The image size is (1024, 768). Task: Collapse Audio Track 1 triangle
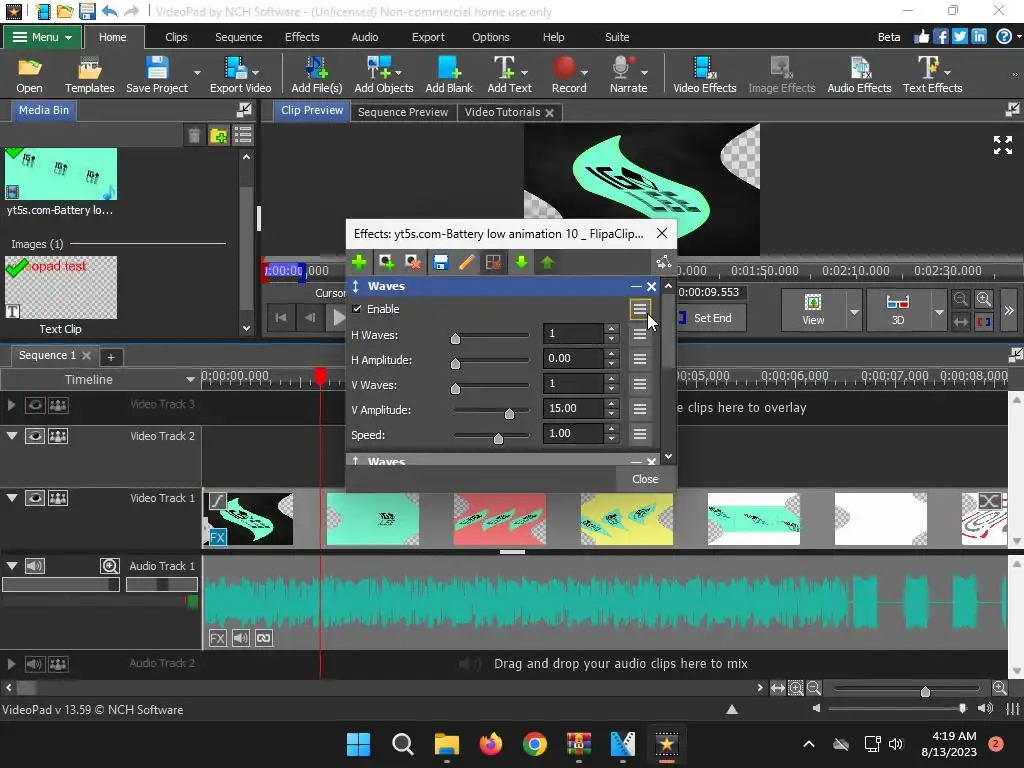[12, 566]
